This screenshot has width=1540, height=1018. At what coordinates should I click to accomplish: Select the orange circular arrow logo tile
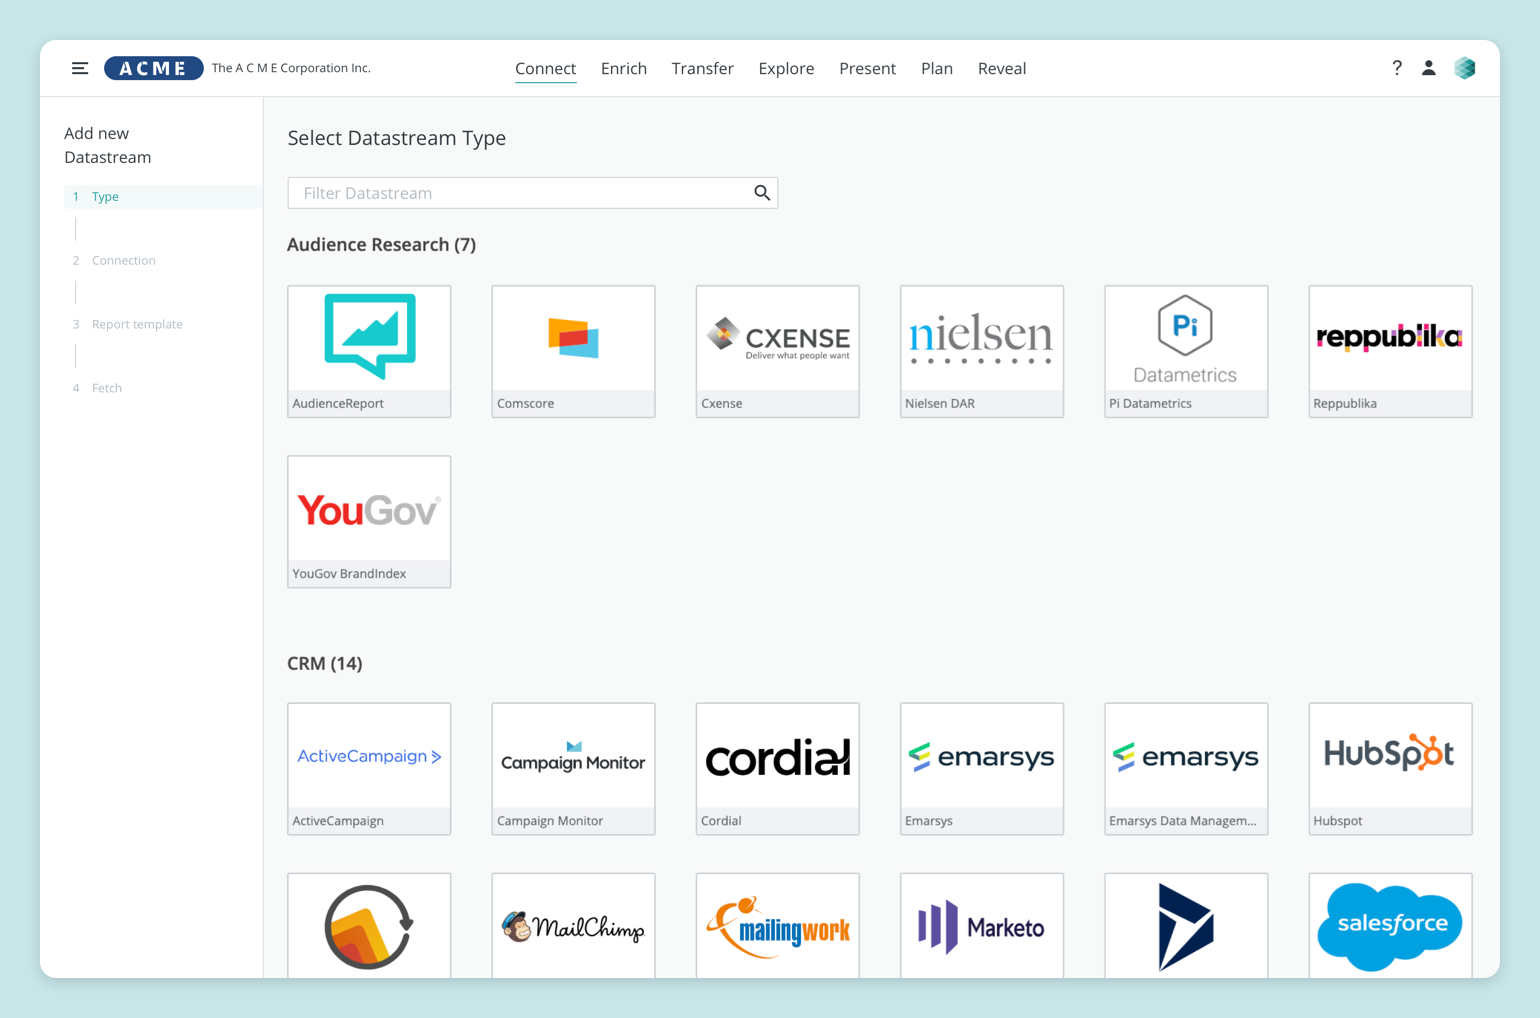[369, 926]
